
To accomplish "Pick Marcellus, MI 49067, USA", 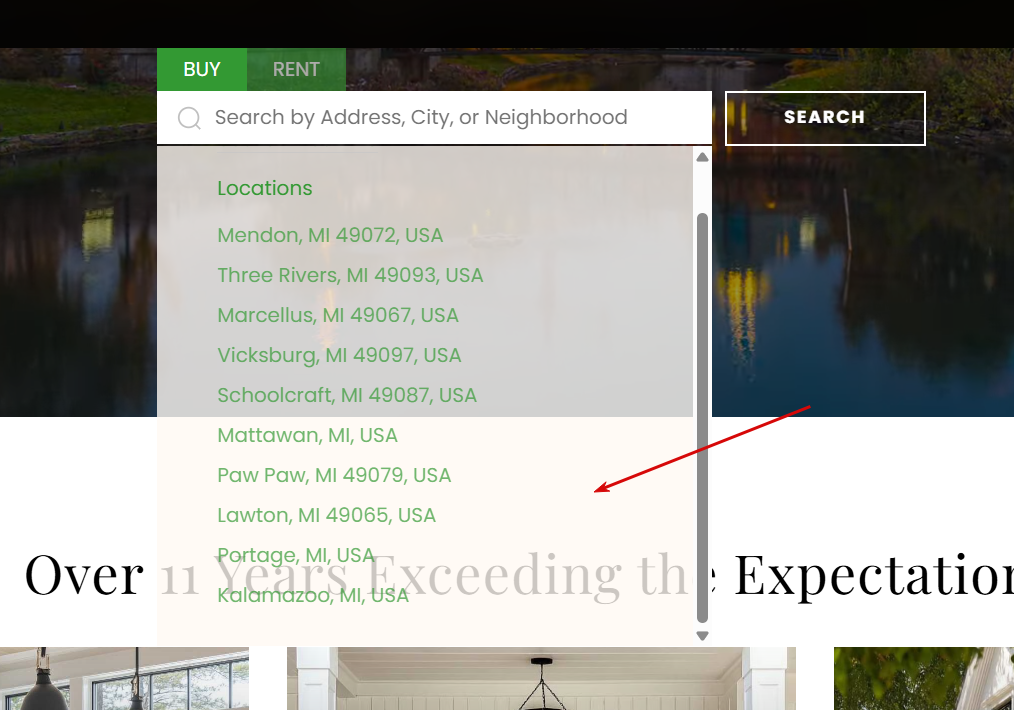I will (x=338, y=316).
